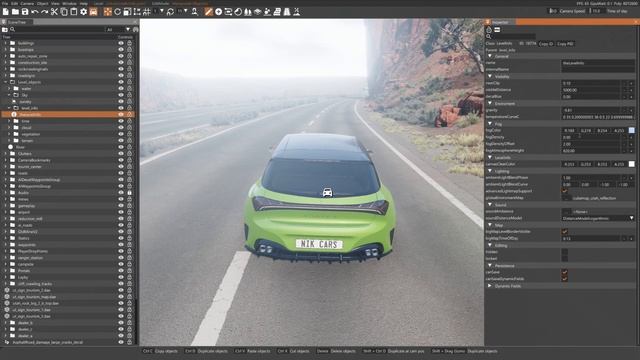Expand the buildings folder in Scene Tree
This screenshot has height=360, width=640.
[6, 43]
